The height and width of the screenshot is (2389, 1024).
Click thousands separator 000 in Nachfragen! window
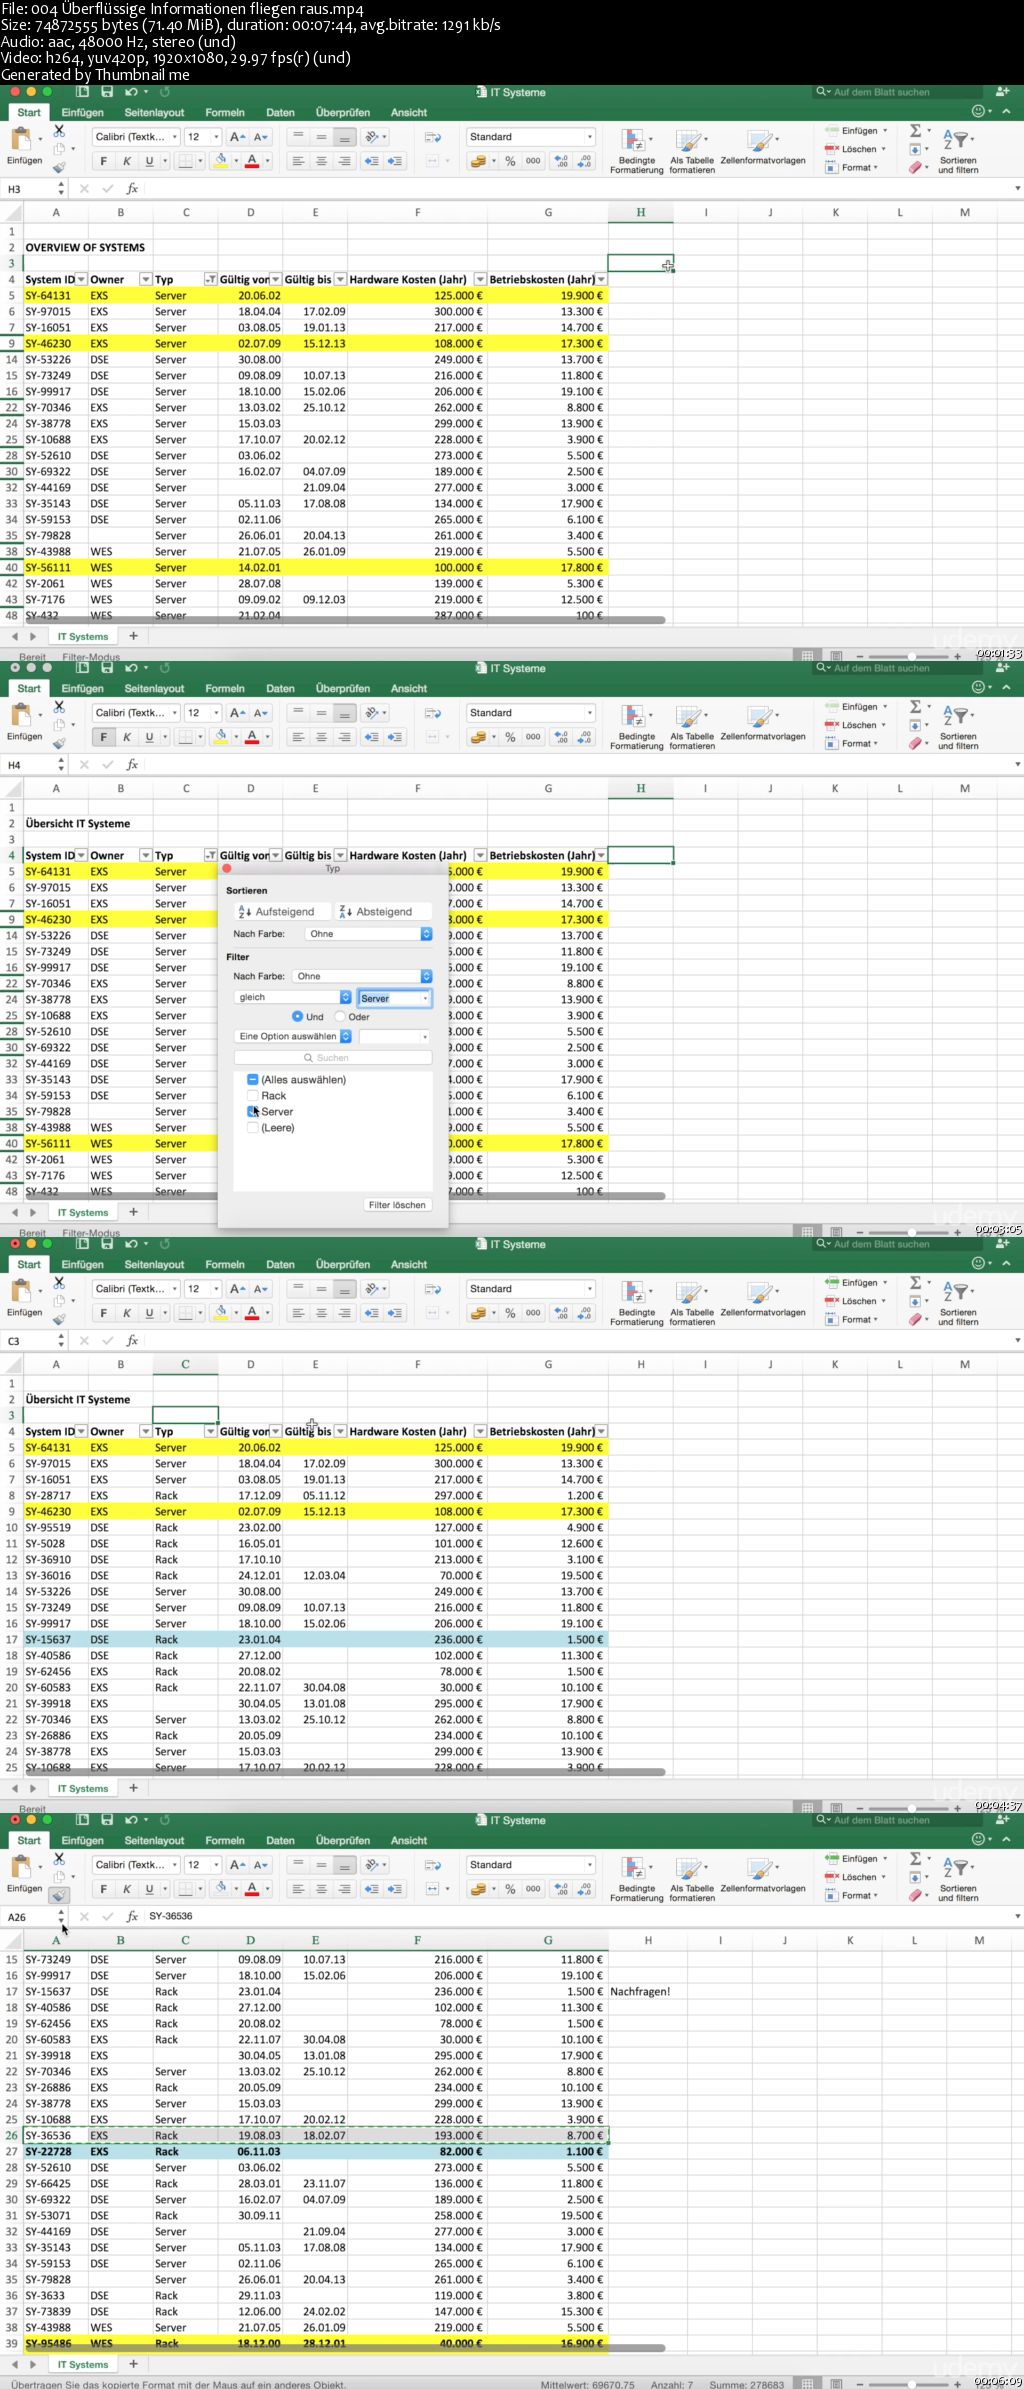pos(533,1889)
